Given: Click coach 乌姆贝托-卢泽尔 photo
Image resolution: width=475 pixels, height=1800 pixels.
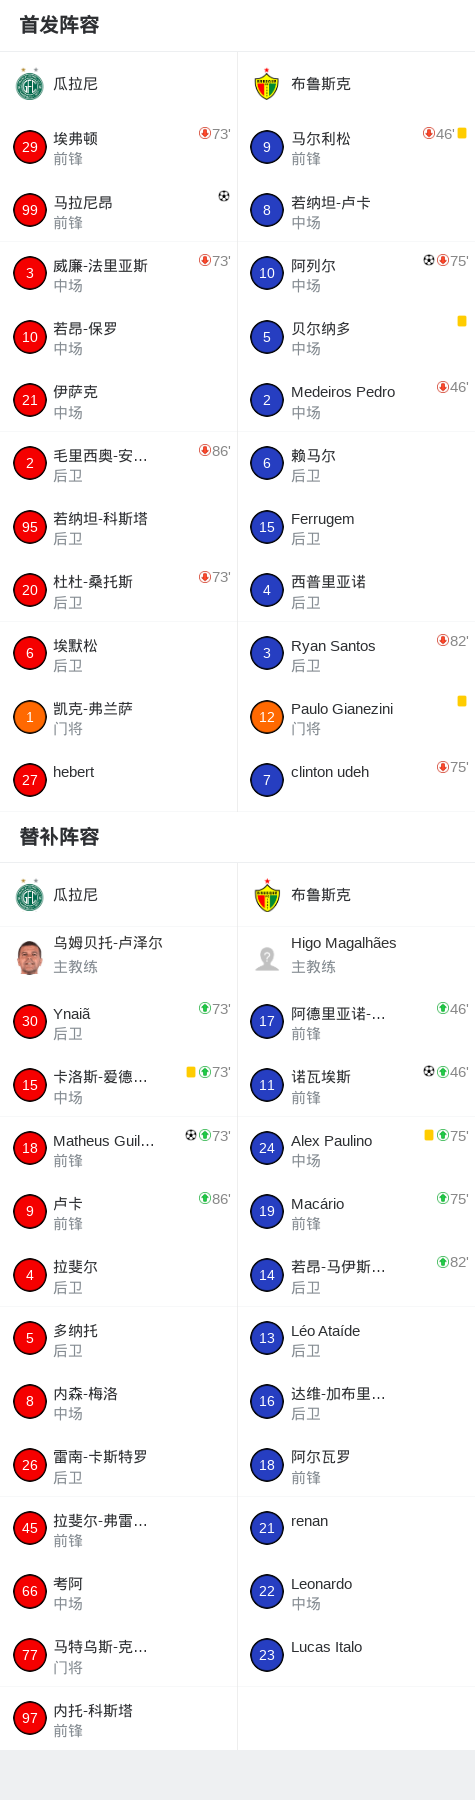Looking at the screenshot, I should coord(30,957).
